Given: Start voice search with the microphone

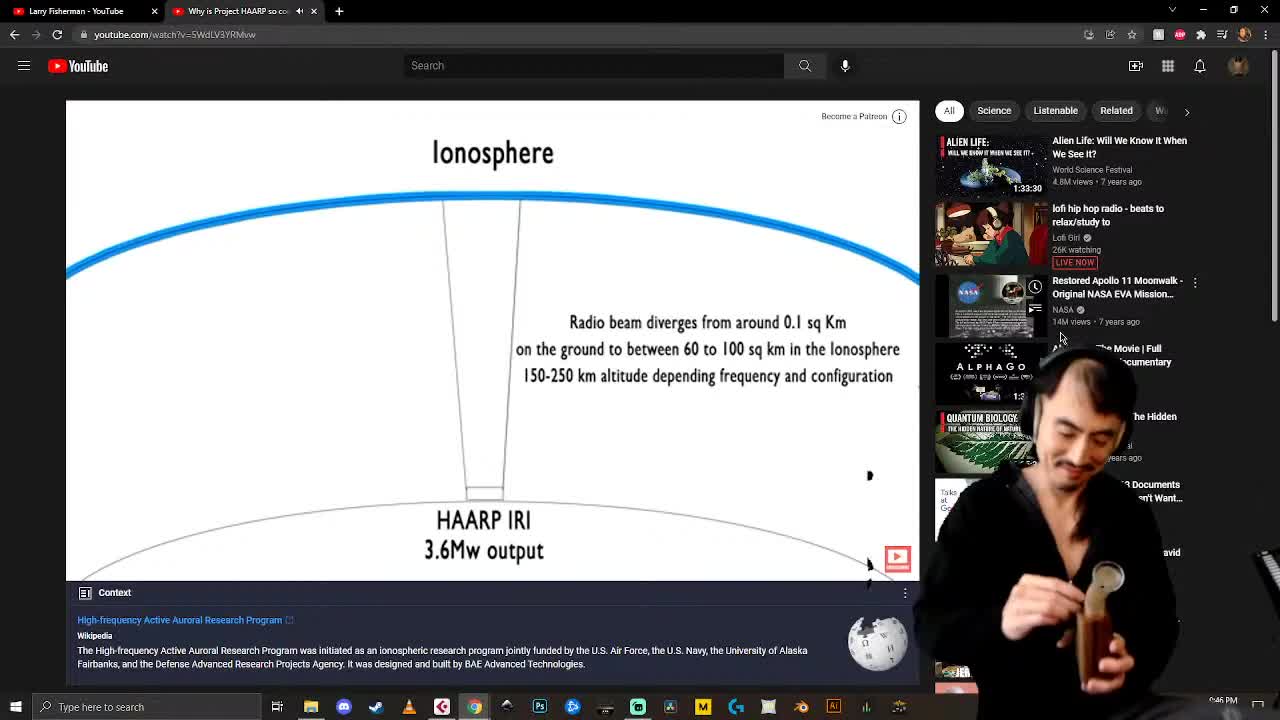Looking at the screenshot, I should (845, 66).
